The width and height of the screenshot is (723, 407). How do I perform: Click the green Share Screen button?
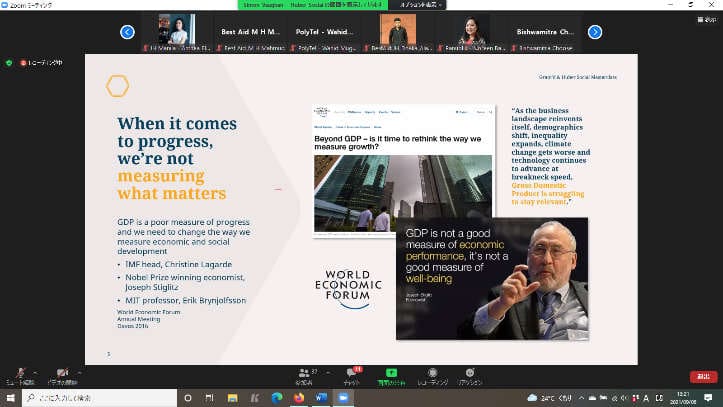pyautogui.click(x=391, y=376)
